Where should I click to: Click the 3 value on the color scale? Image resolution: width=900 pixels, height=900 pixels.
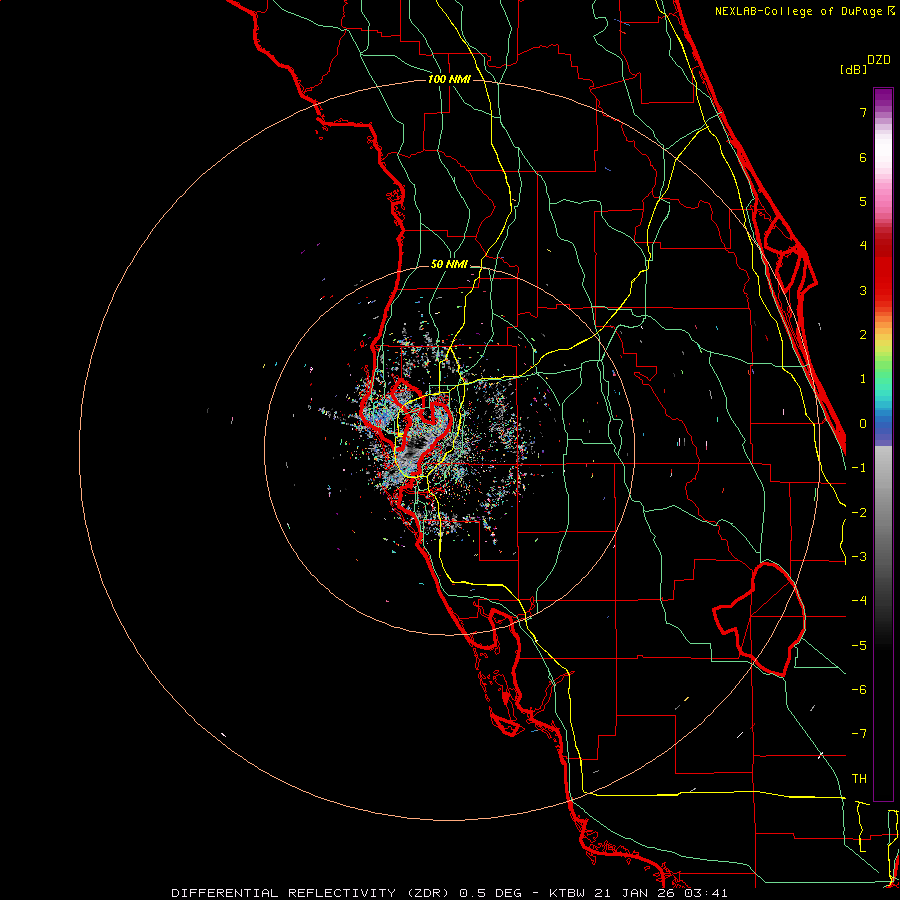[x=863, y=290]
